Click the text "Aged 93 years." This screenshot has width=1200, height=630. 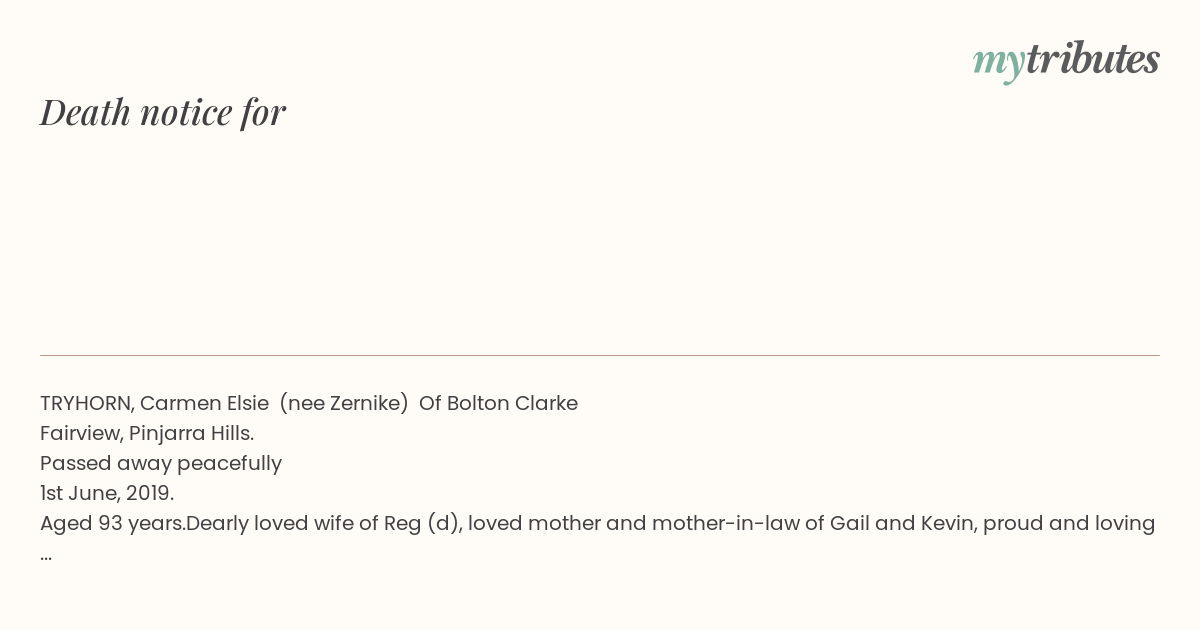pos(112,524)
